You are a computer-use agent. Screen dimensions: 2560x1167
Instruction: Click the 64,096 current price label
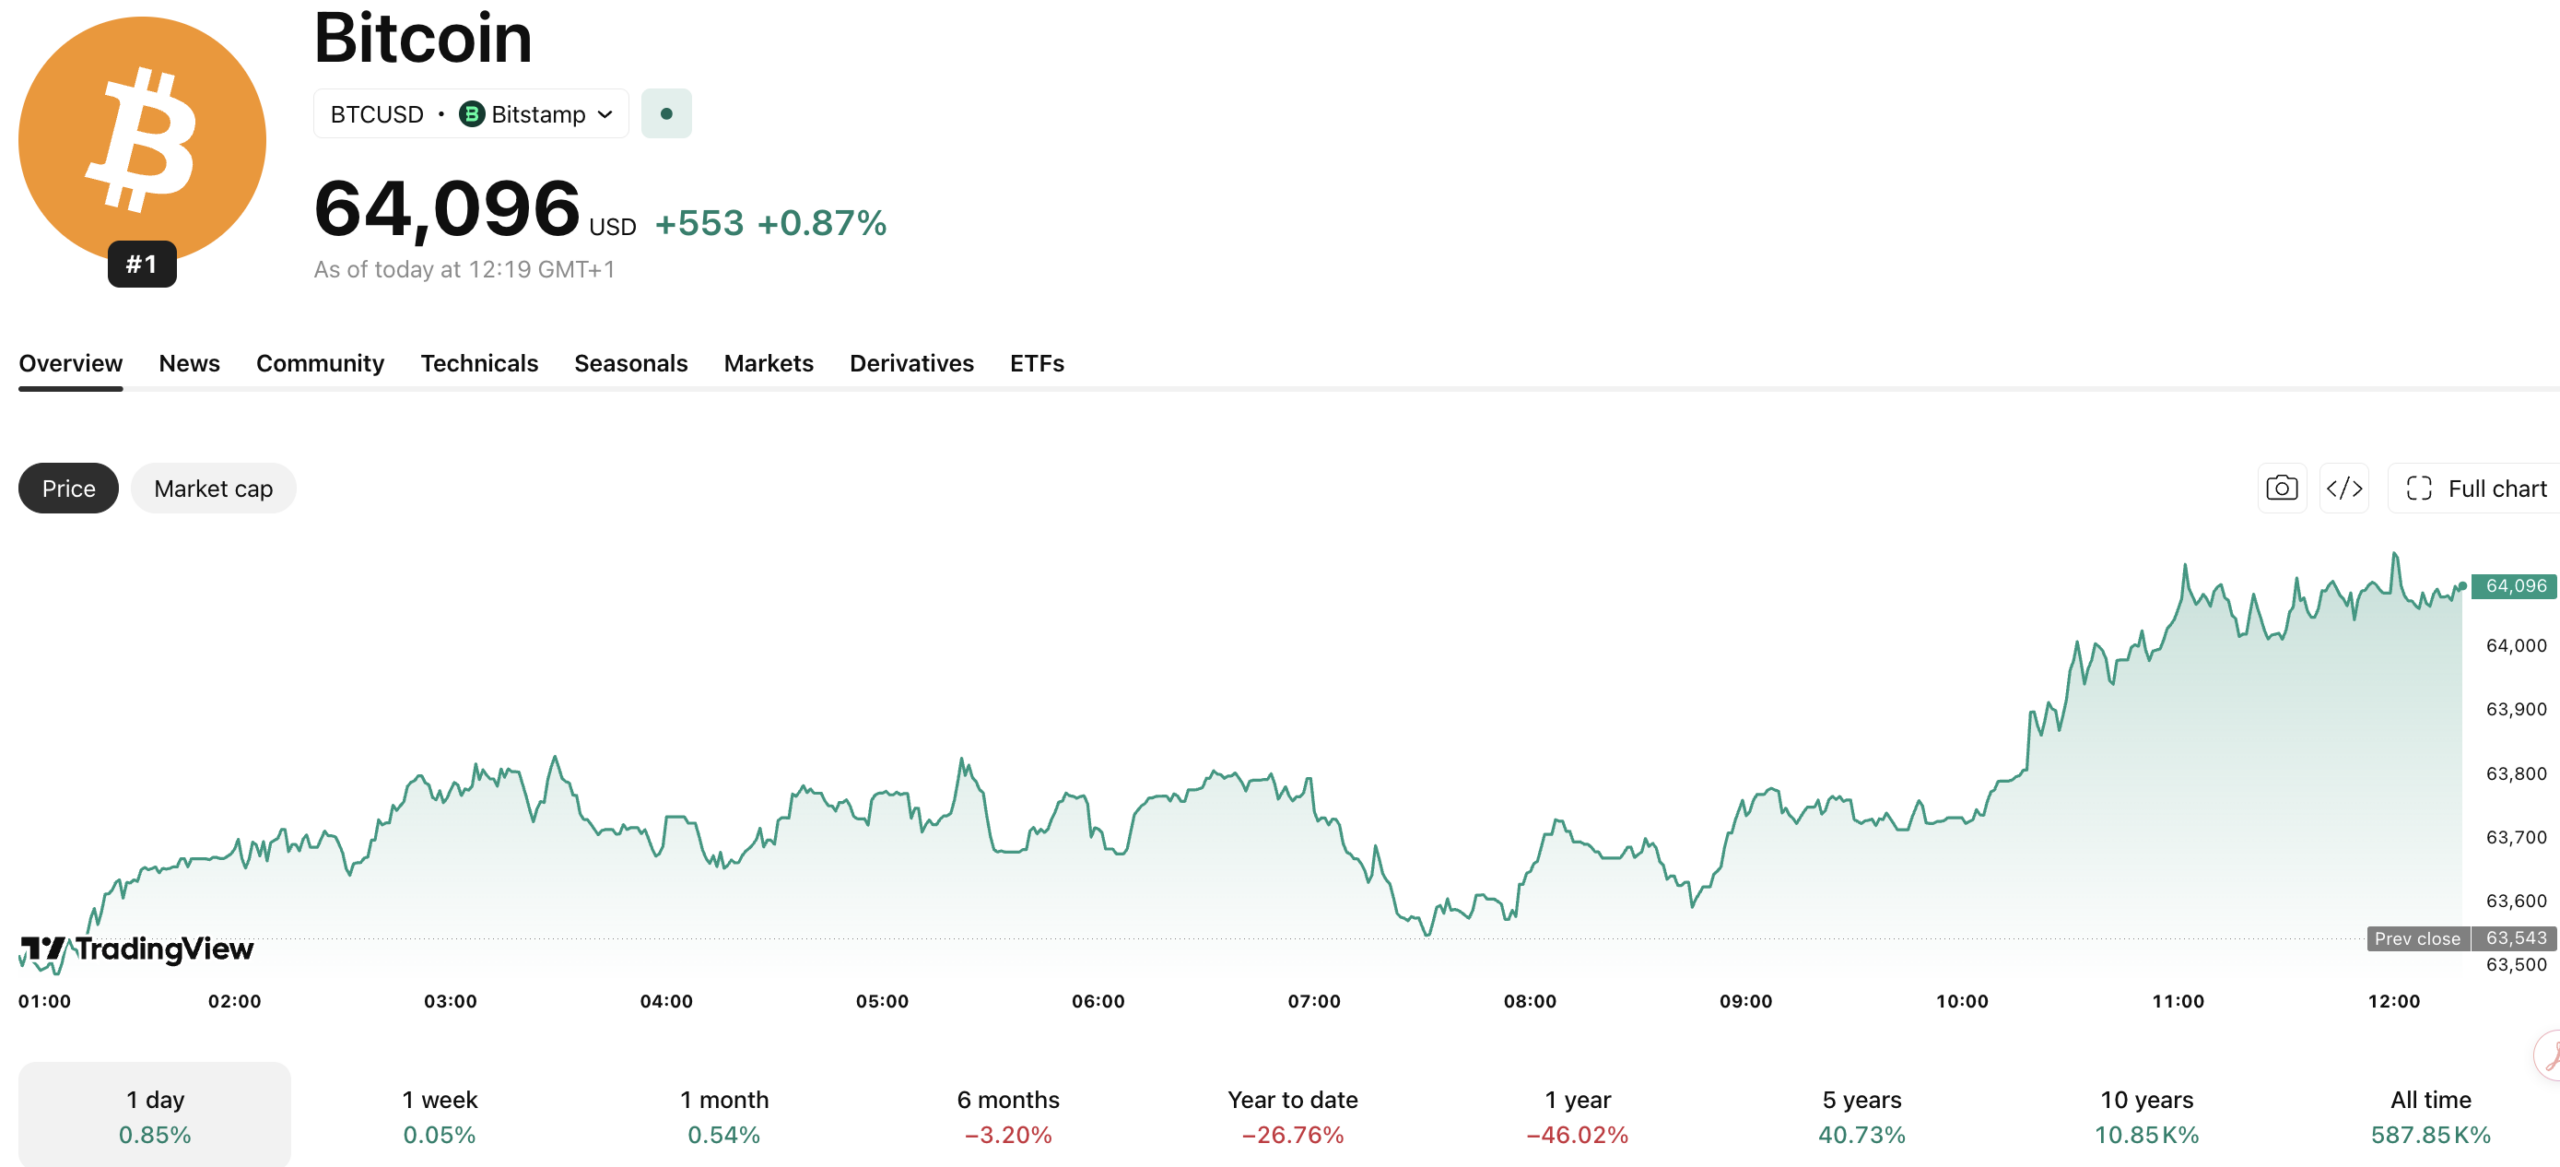[2515, 586]
